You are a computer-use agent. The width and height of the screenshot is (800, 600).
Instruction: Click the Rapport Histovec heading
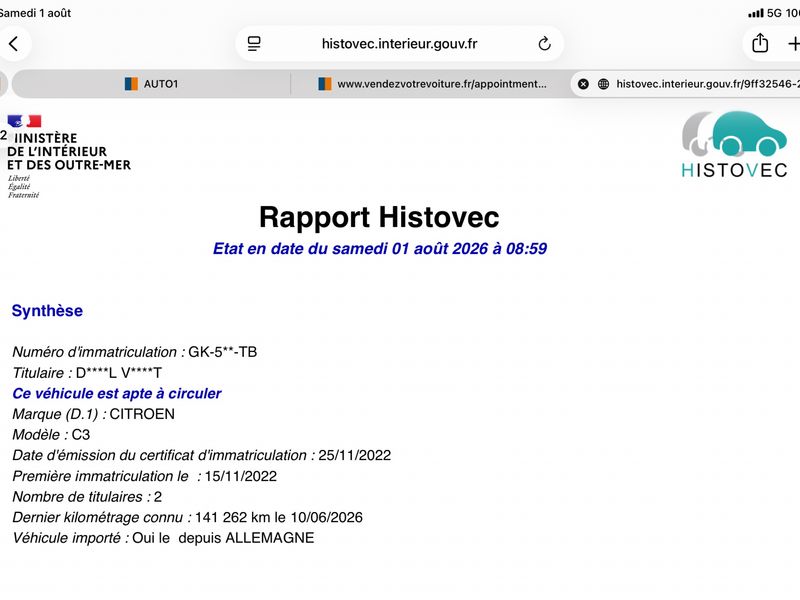click(x=379, y=217)
